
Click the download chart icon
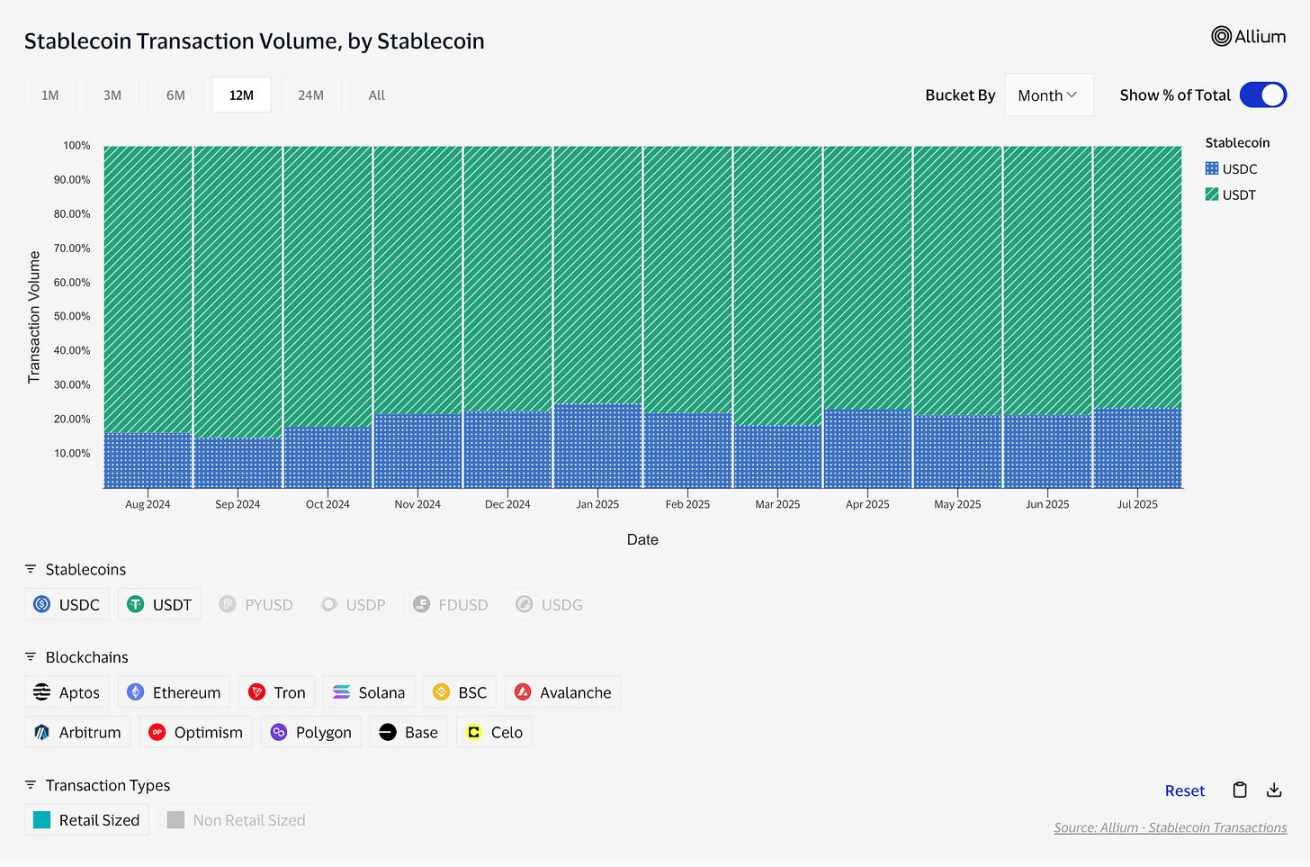1274,790
